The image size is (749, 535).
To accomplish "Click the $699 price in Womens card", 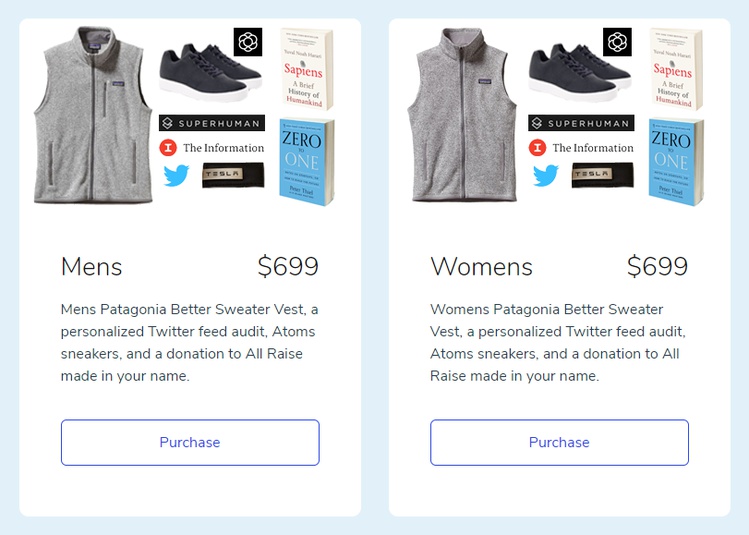I will pyautogui.click(x=657, y=266).
